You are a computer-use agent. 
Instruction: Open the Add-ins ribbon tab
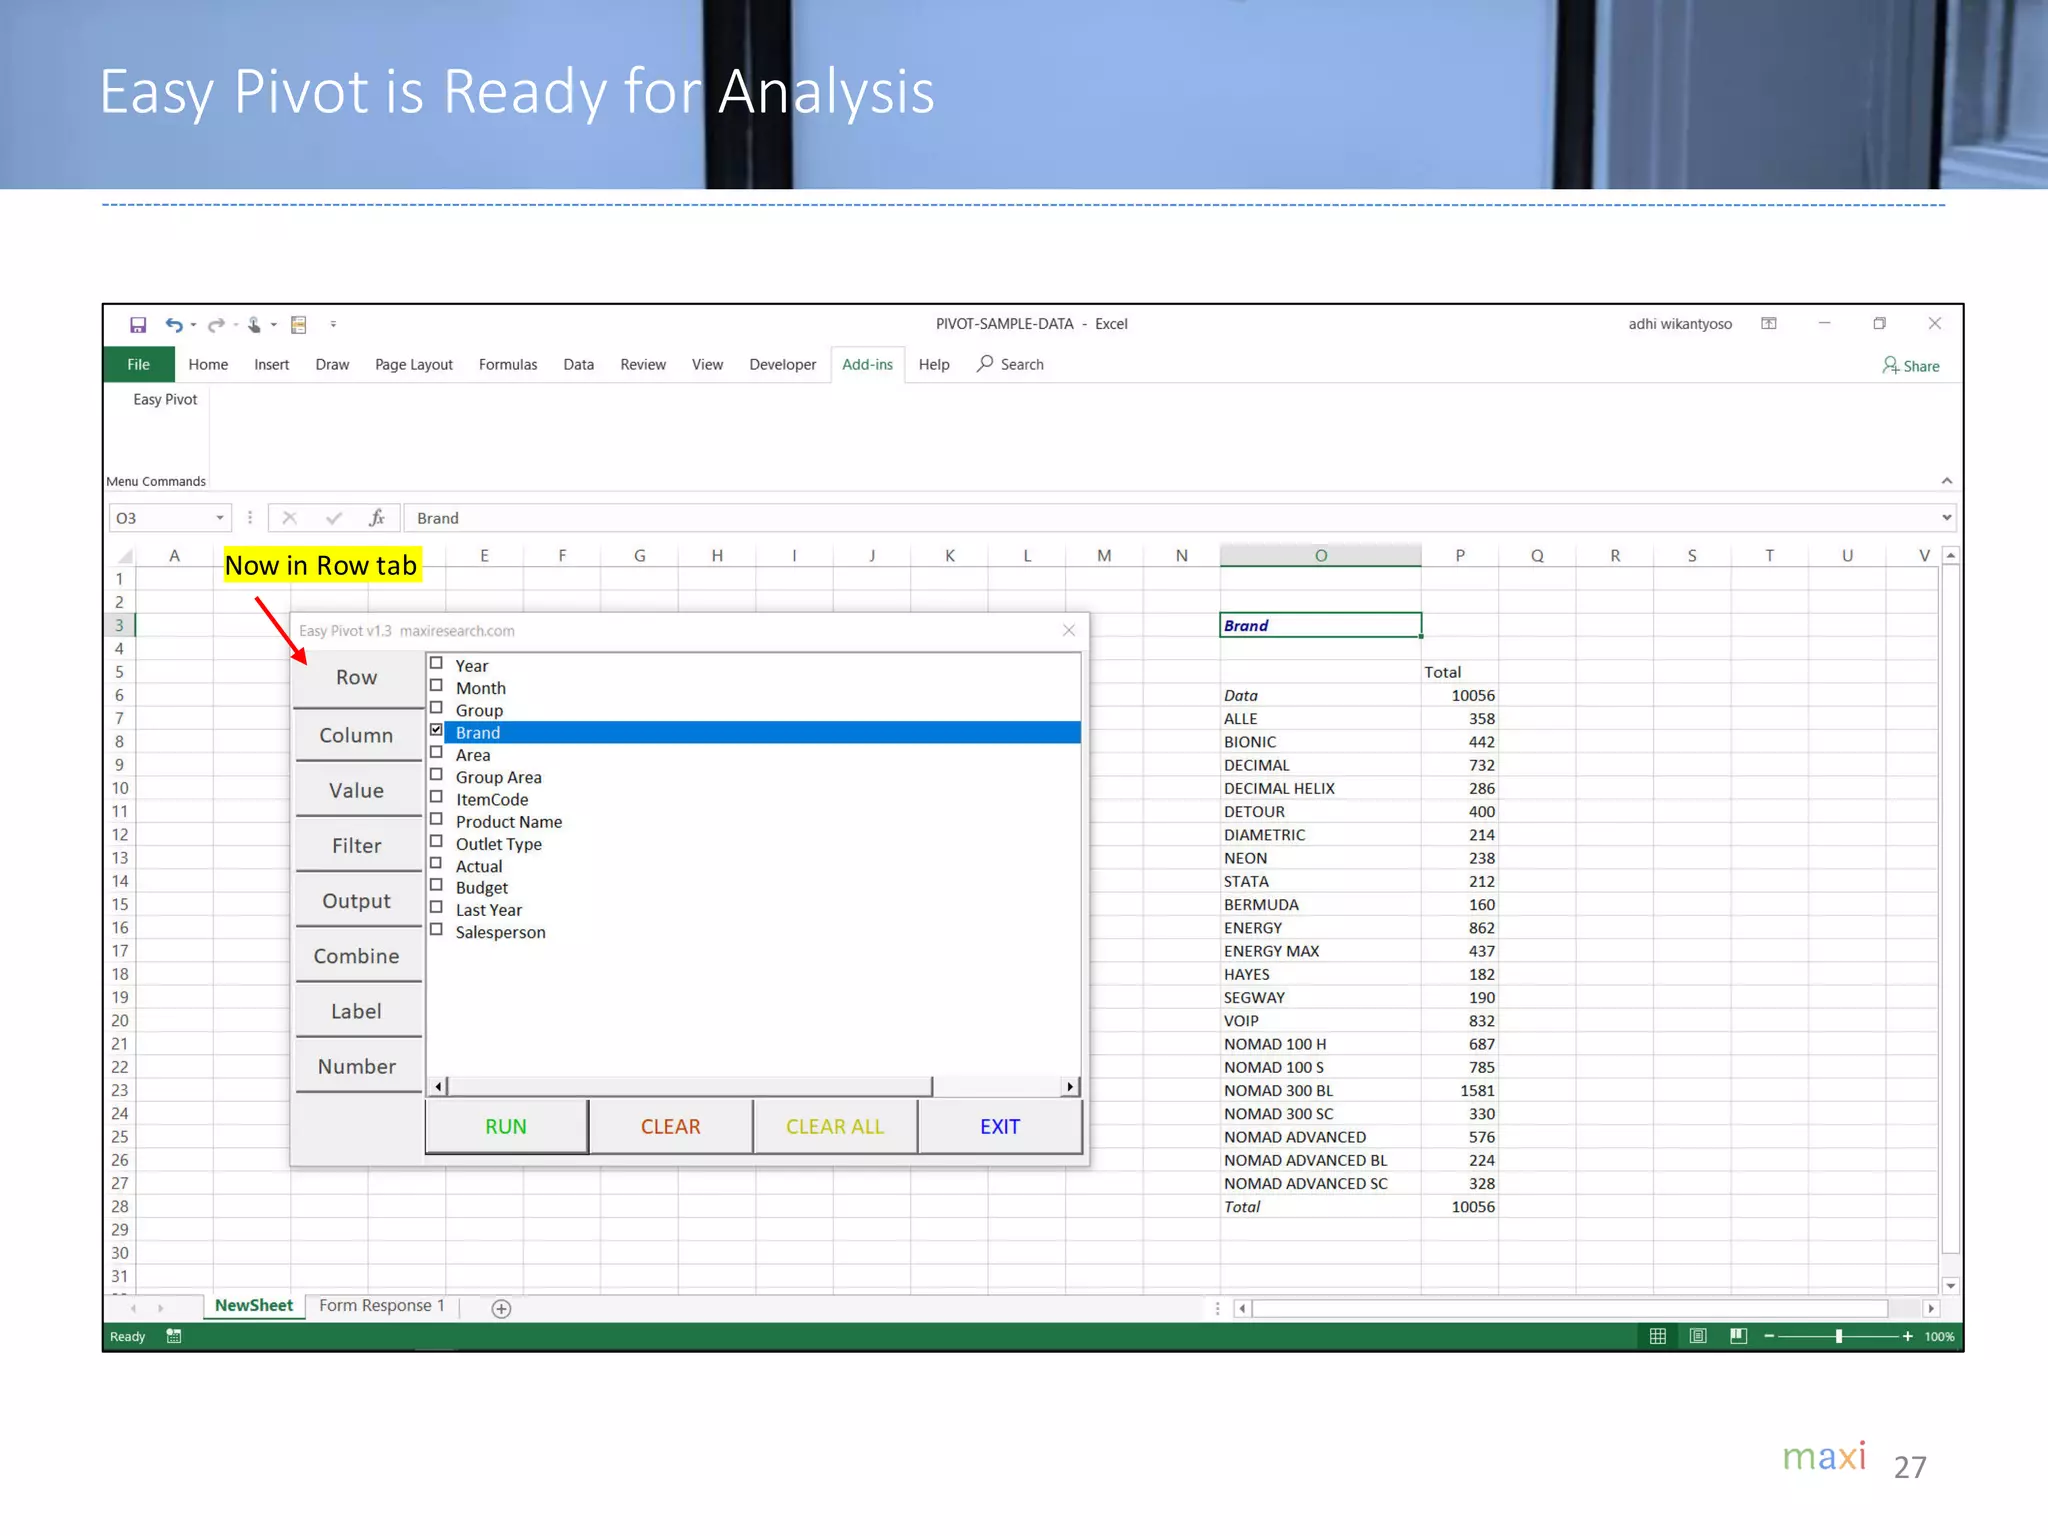click(x=867, y=365)
